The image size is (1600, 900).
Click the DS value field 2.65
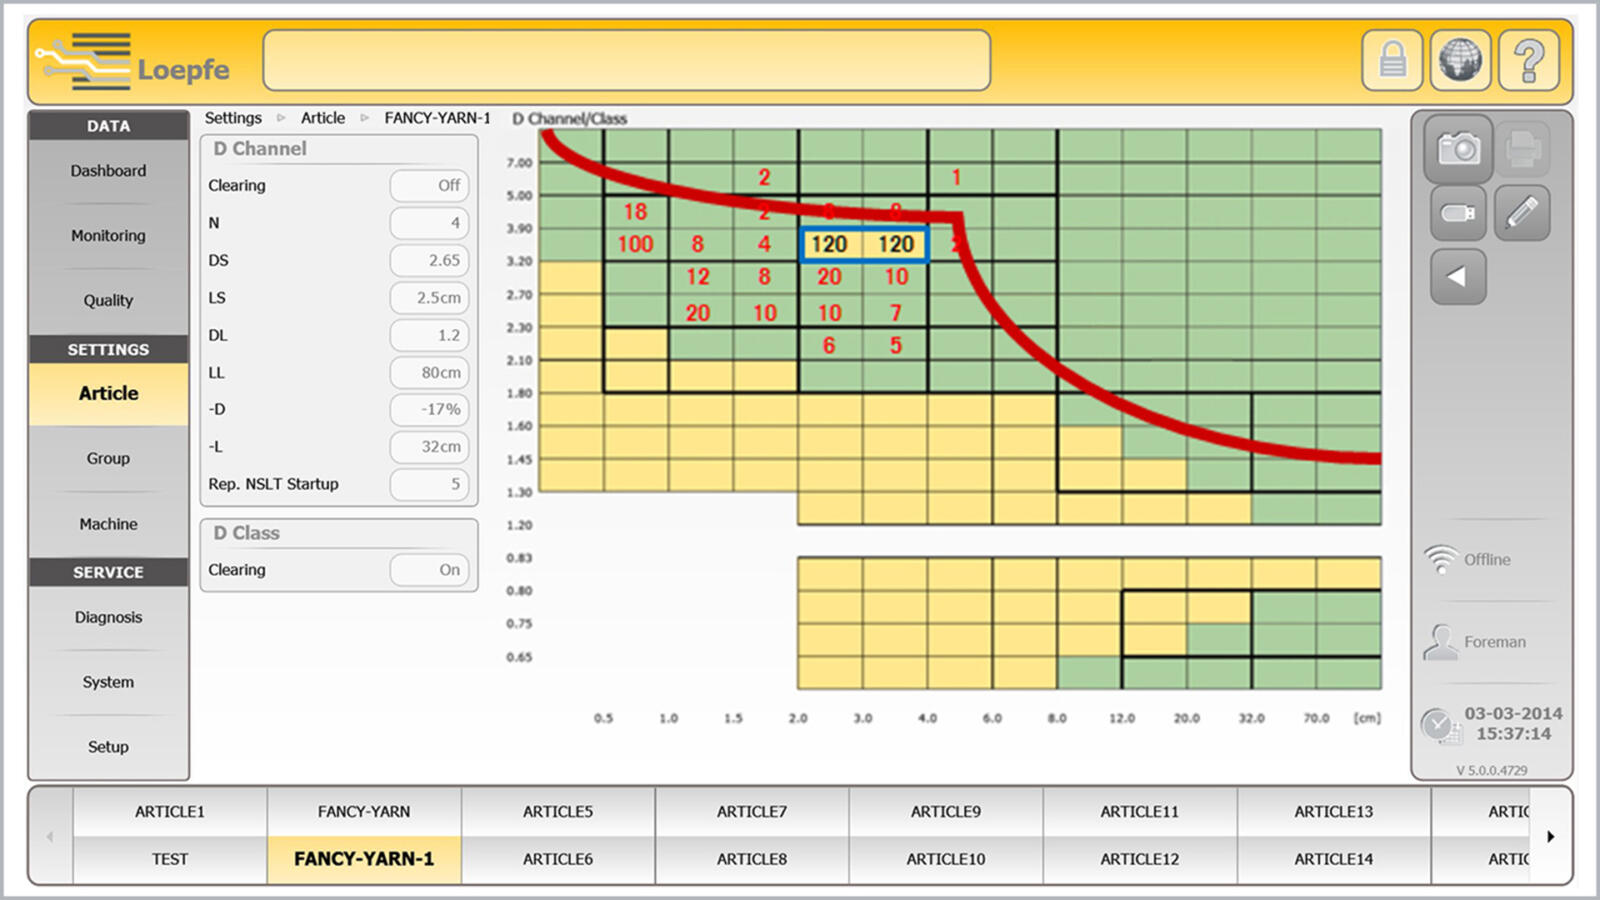point(430,261)
